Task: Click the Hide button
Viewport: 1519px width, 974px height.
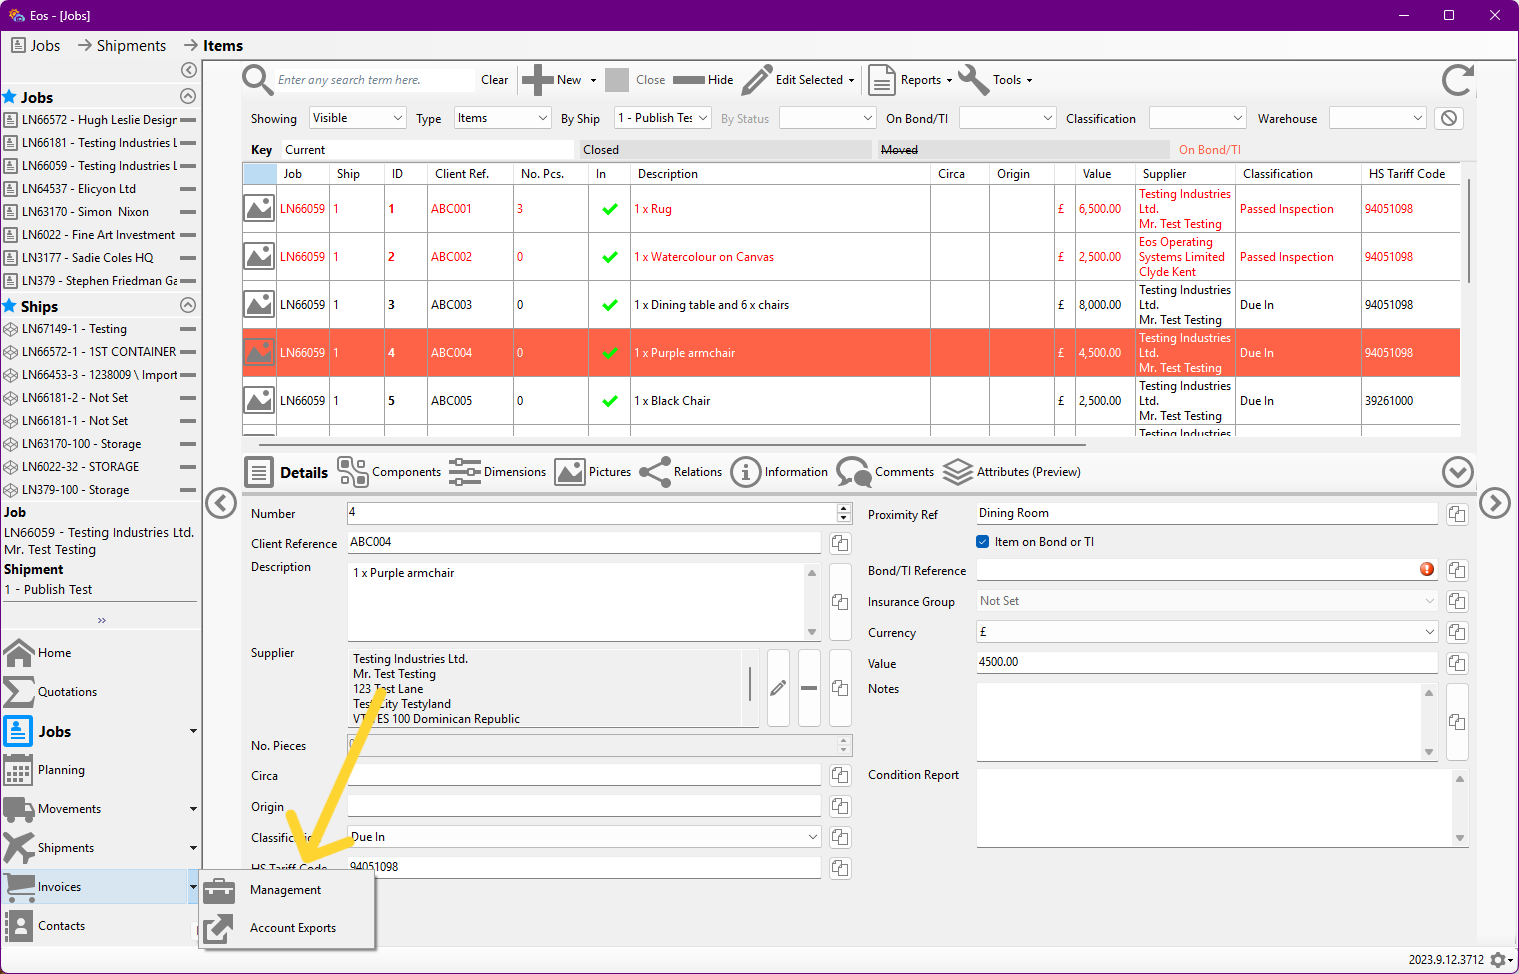Action: coord(703,80)
